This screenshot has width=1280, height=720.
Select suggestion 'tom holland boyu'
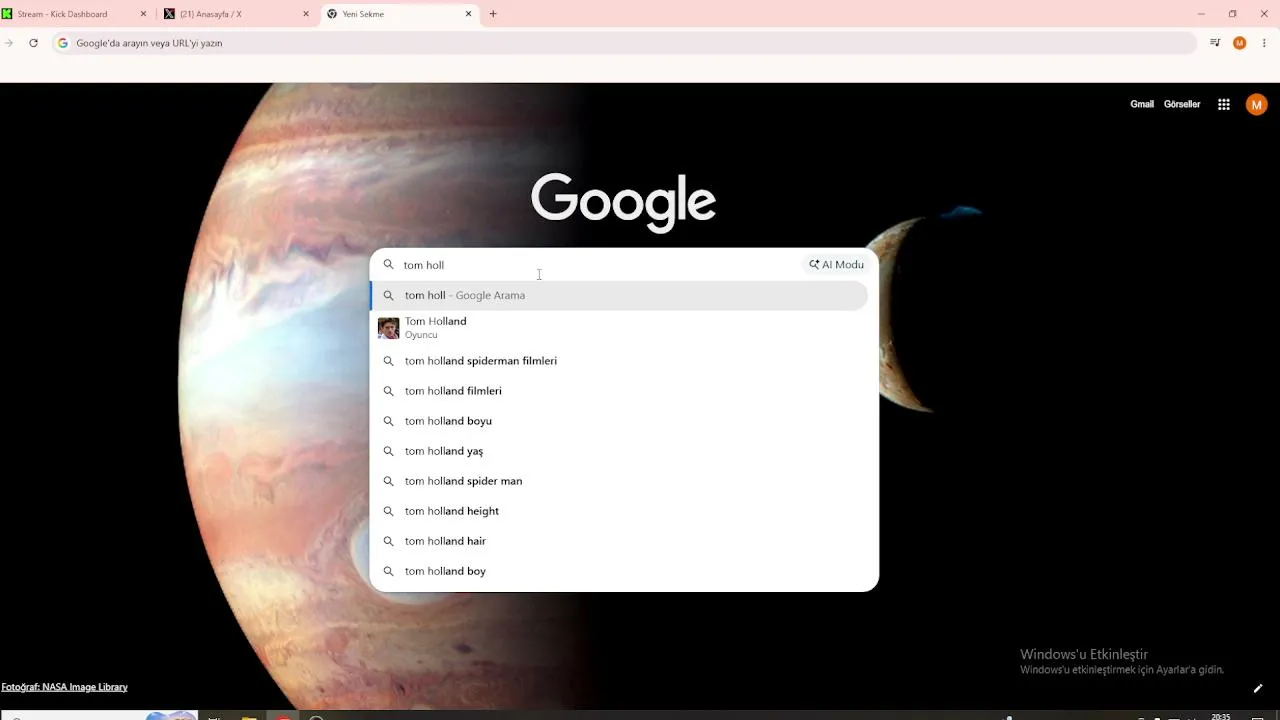click(619, 421)
